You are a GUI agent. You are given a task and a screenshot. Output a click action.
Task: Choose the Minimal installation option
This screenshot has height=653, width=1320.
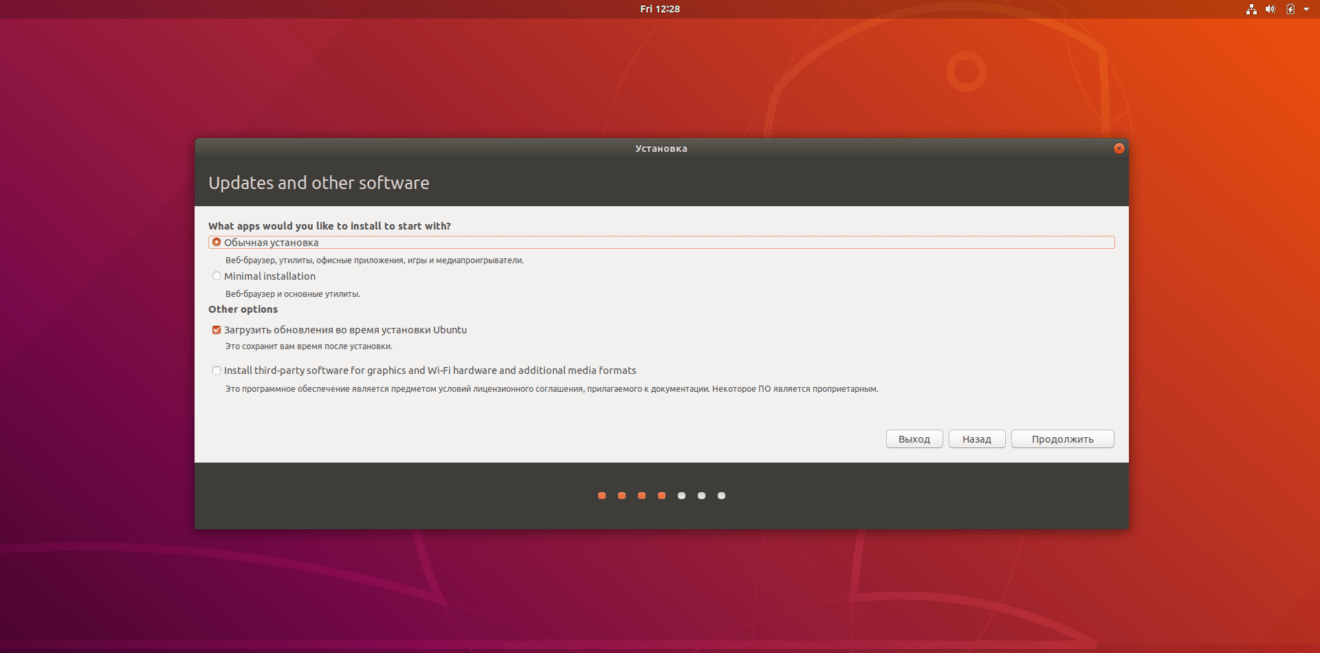(216, 276)
